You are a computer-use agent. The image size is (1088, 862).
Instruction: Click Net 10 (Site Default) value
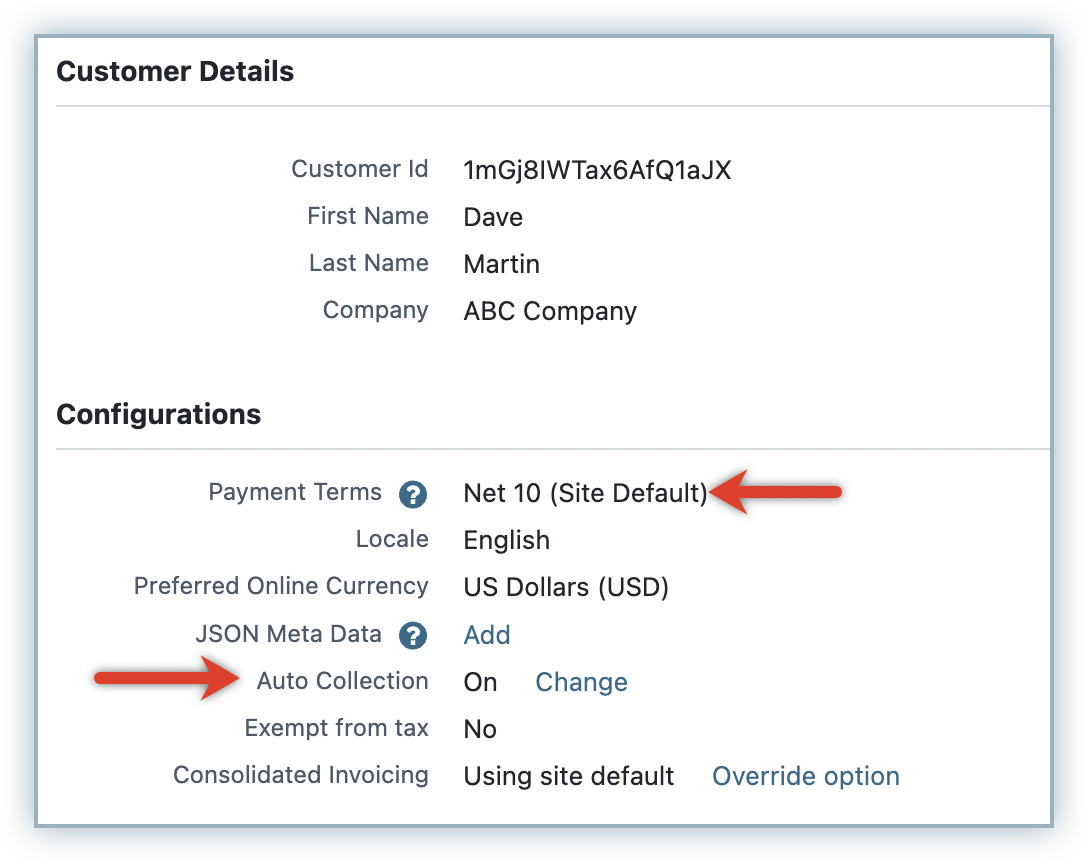click(585, 493)
